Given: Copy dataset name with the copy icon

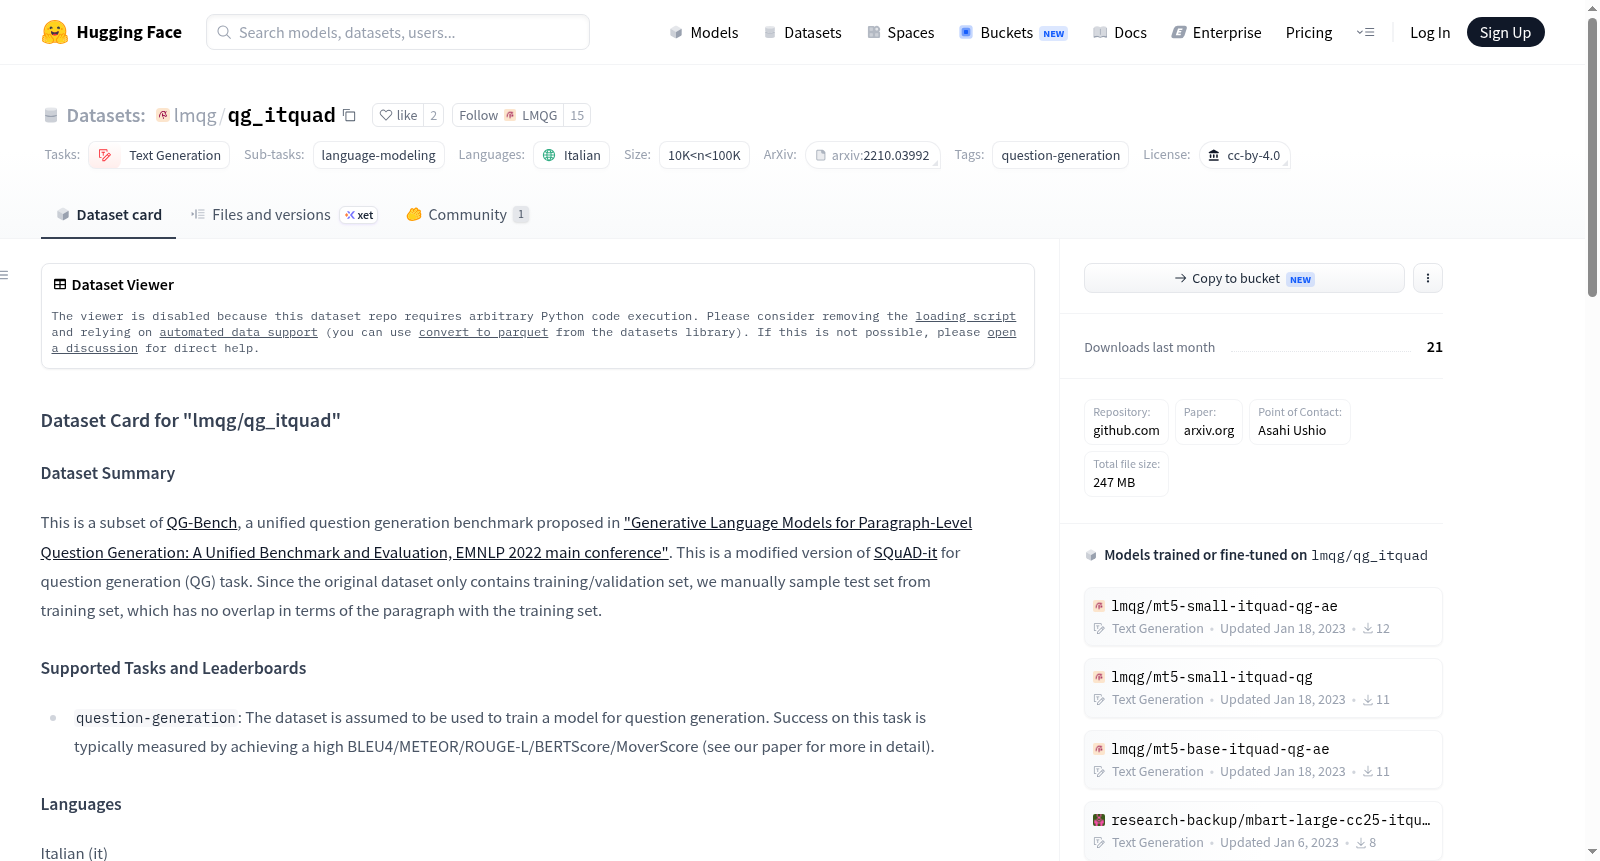Looking at the screenshot, I should point(349,115).
